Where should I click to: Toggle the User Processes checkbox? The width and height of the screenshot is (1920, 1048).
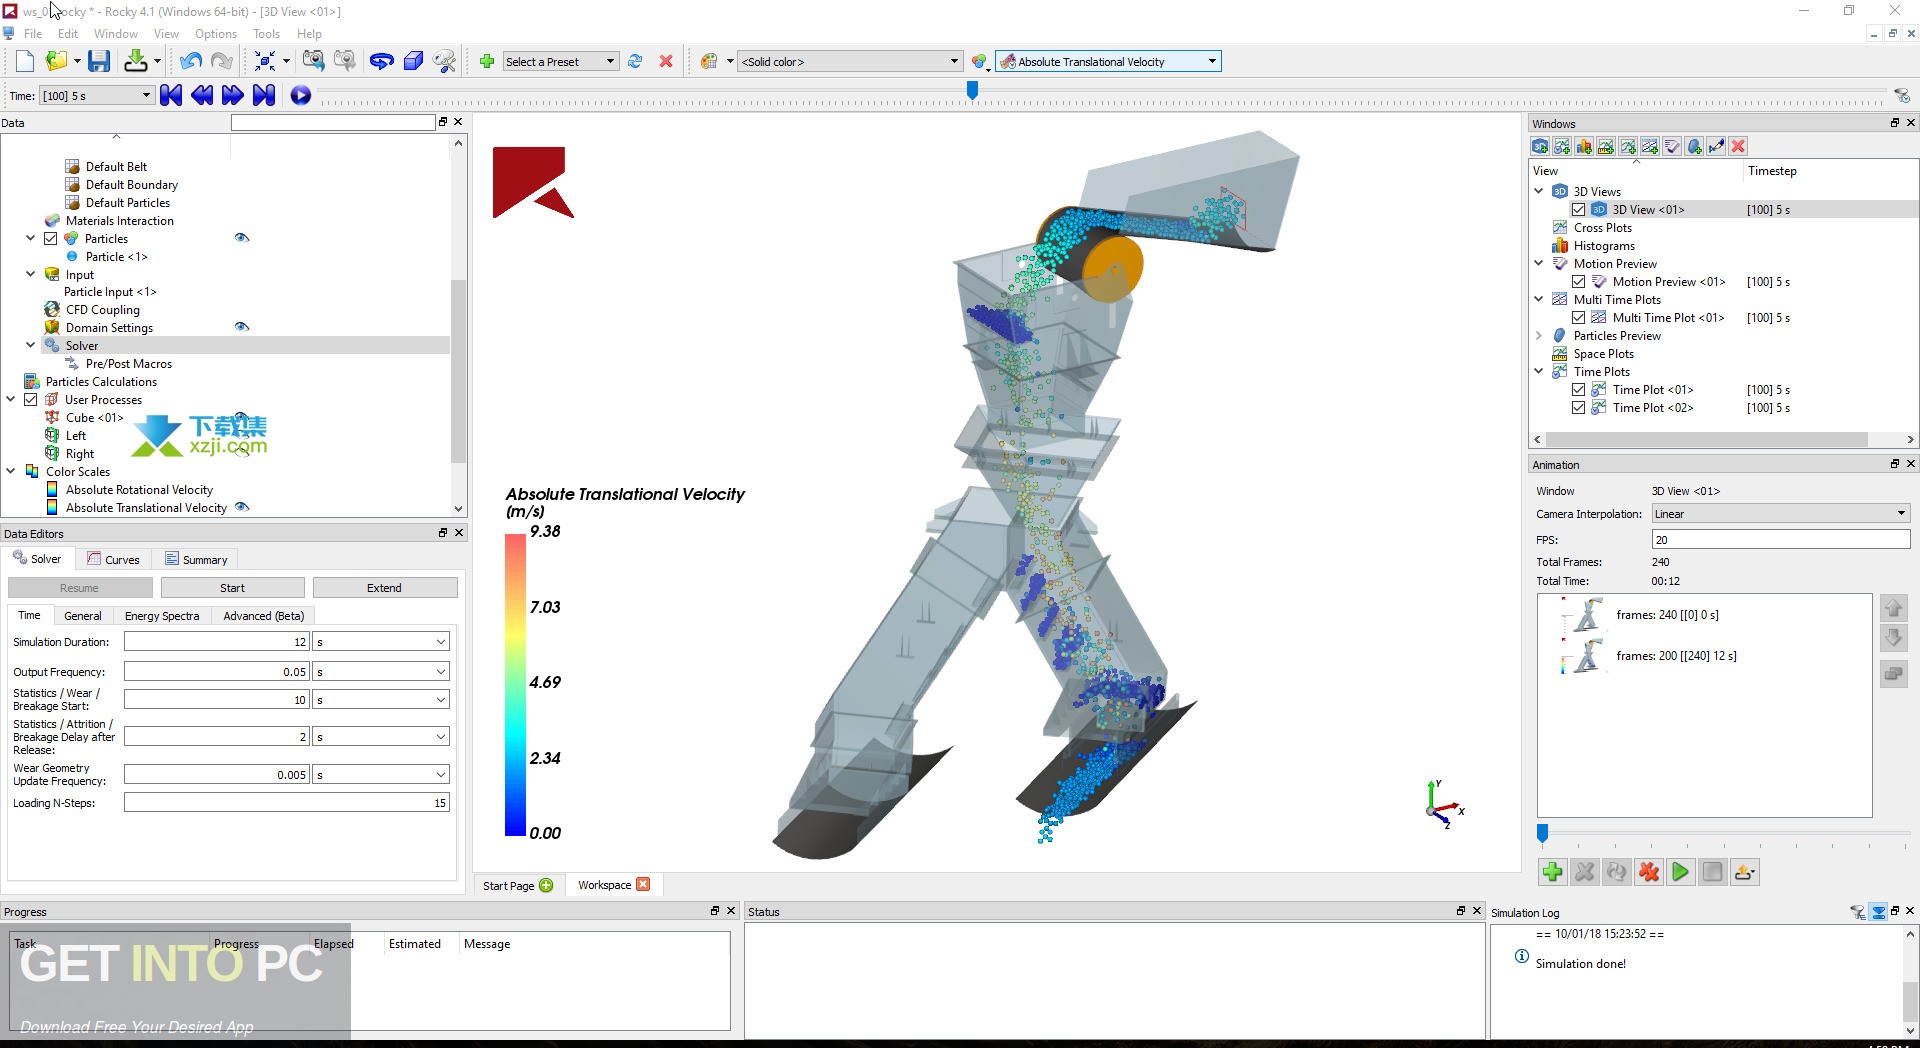click(x=31, y=400)
